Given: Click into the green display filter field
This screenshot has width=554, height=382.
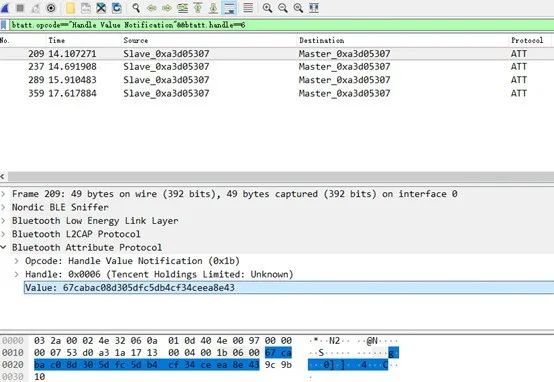Looking at the screenshot, I should click(x=281, y=25).
